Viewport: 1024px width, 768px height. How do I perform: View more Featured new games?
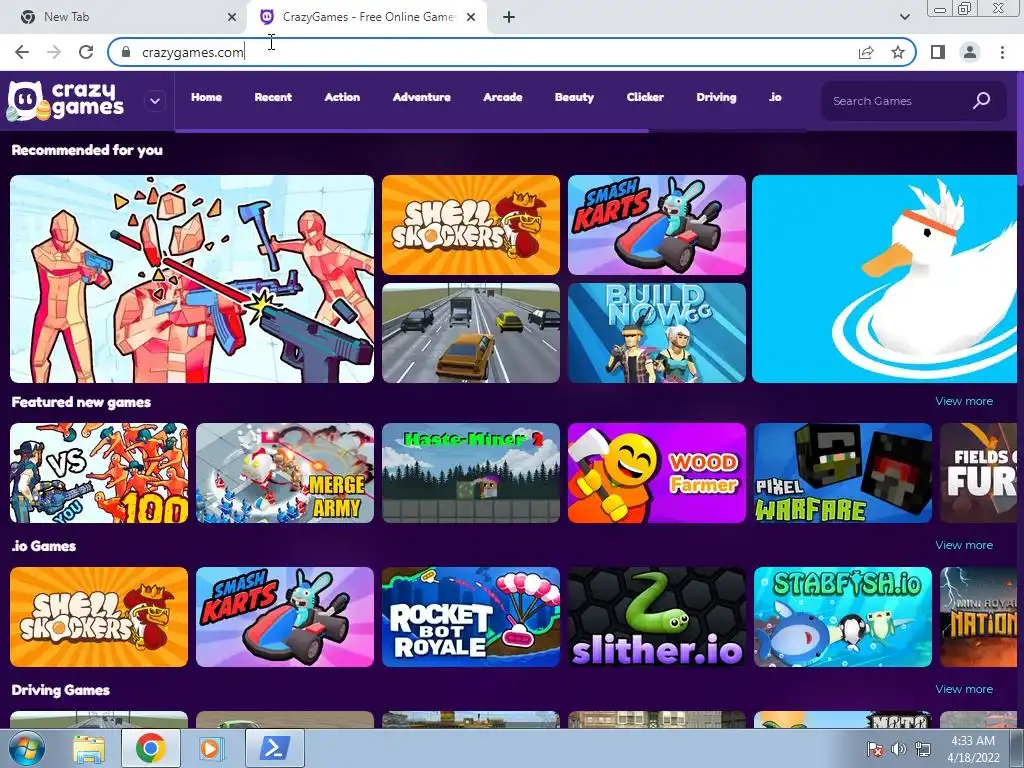964,401
